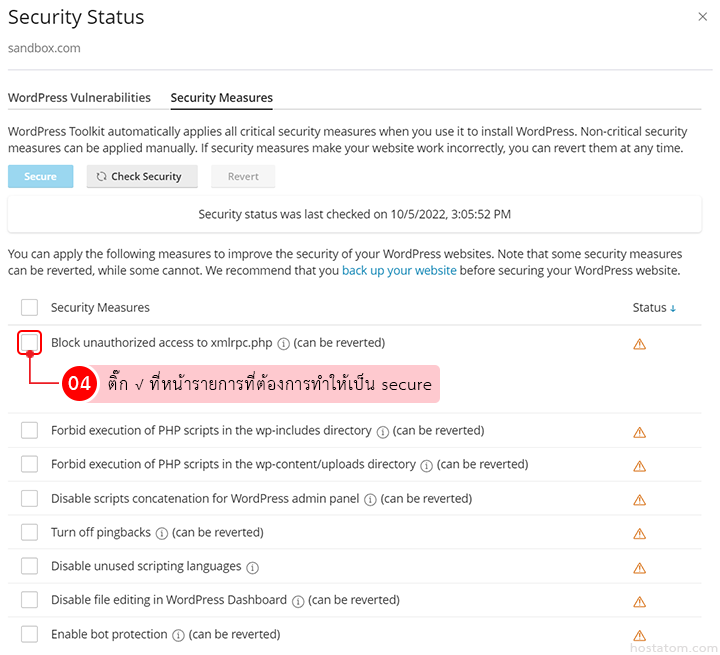Click info icon beside Turn off pingbacks
Image resolution: width=720 pixels, height=655 pixels.
[162, 534]
